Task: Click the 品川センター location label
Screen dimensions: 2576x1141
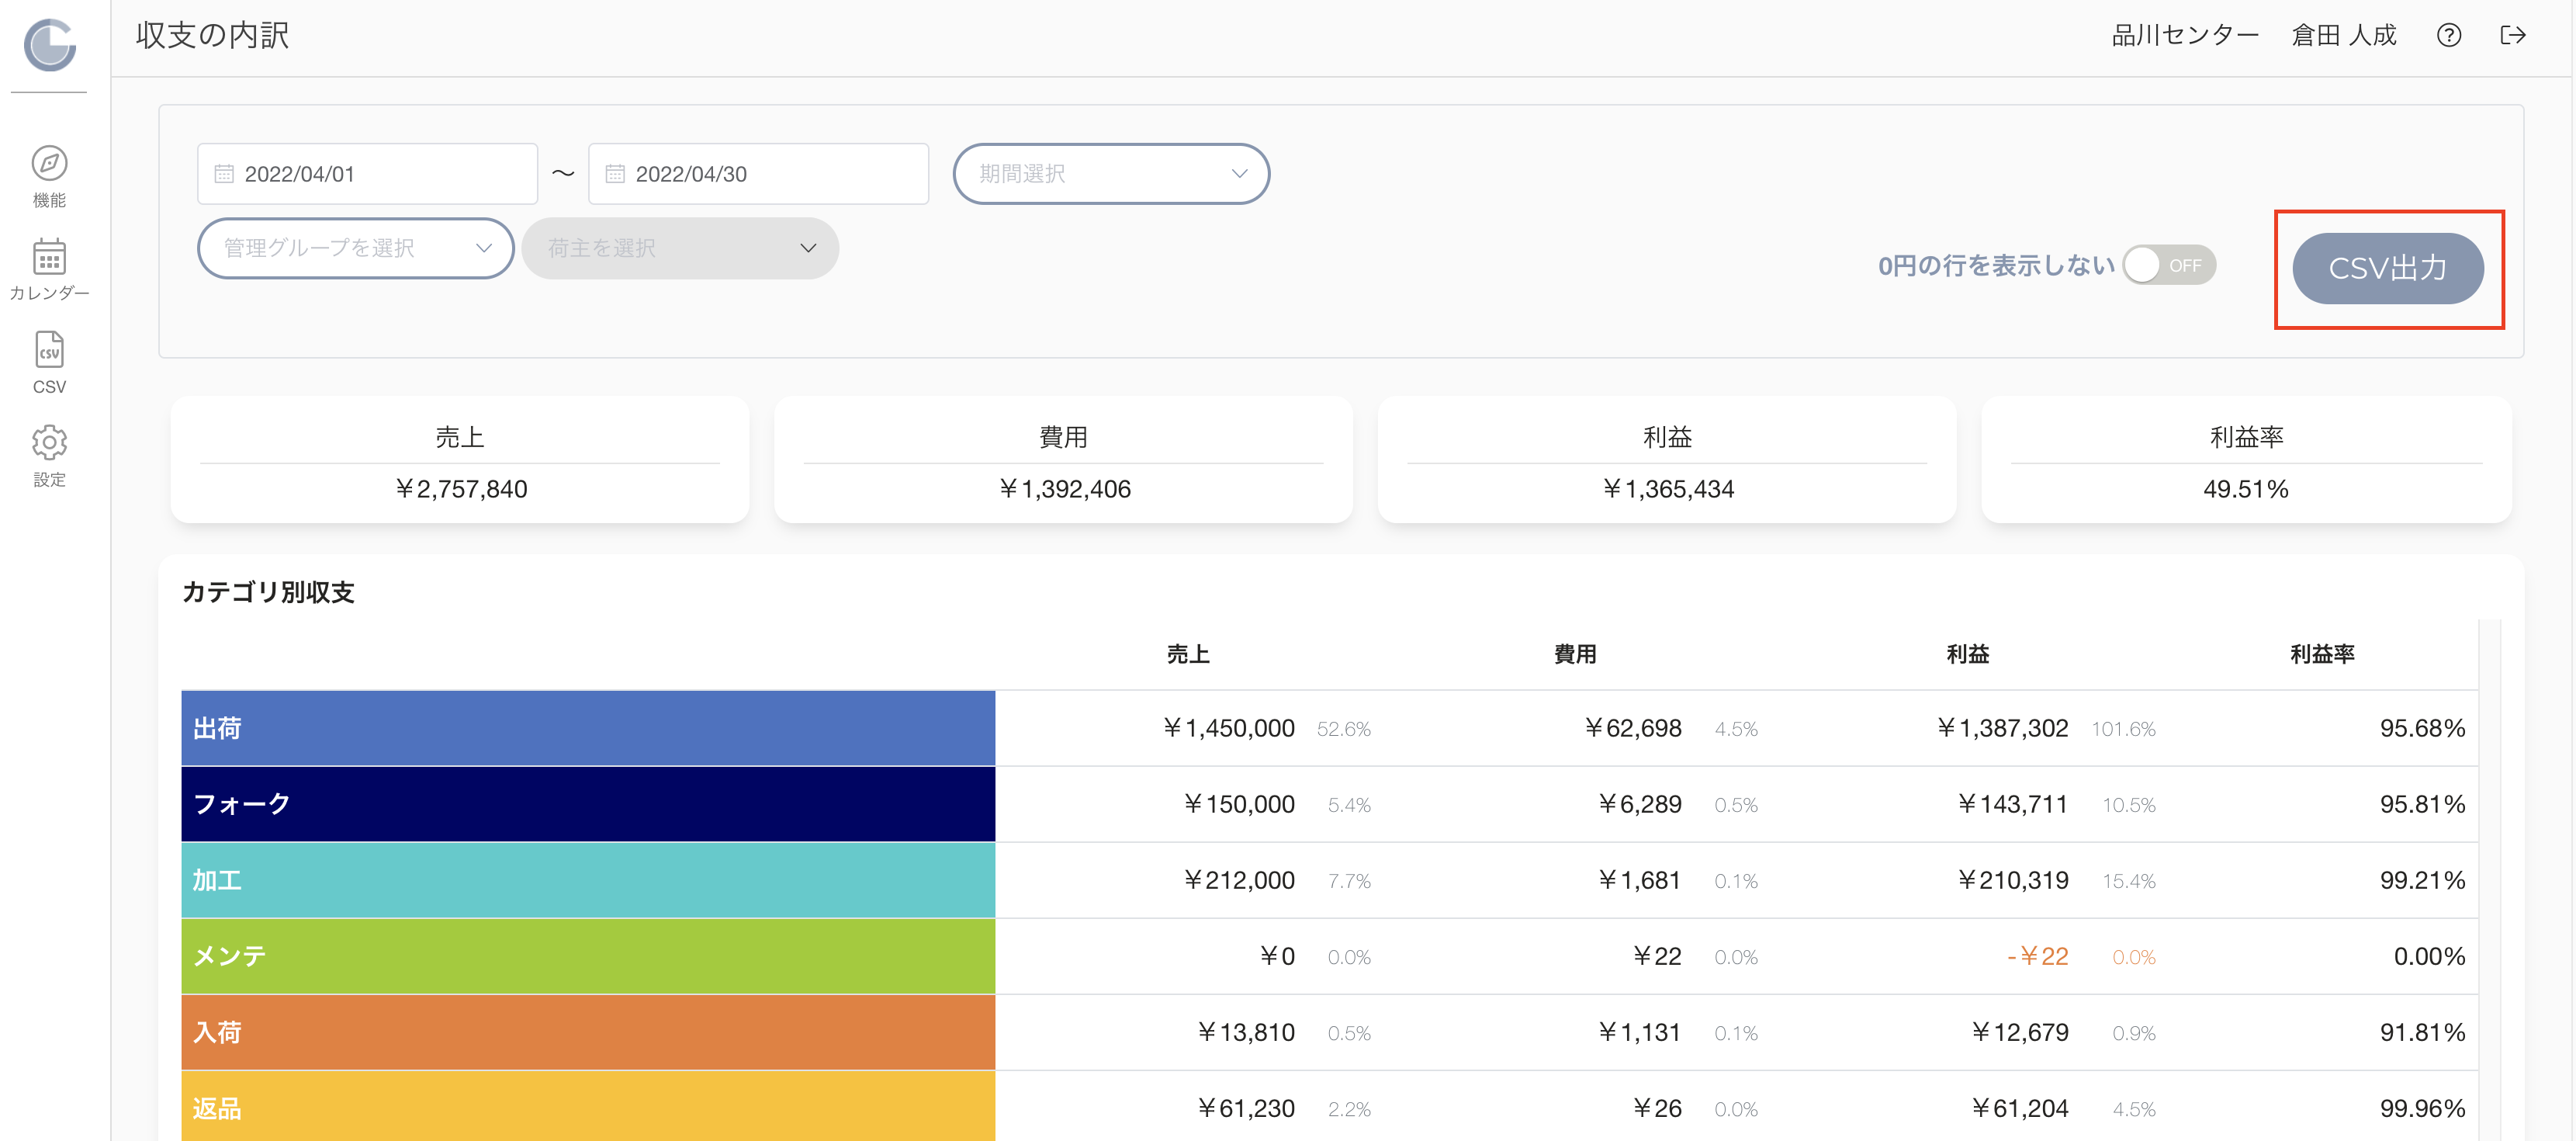Action: [x=2184, y=36]
